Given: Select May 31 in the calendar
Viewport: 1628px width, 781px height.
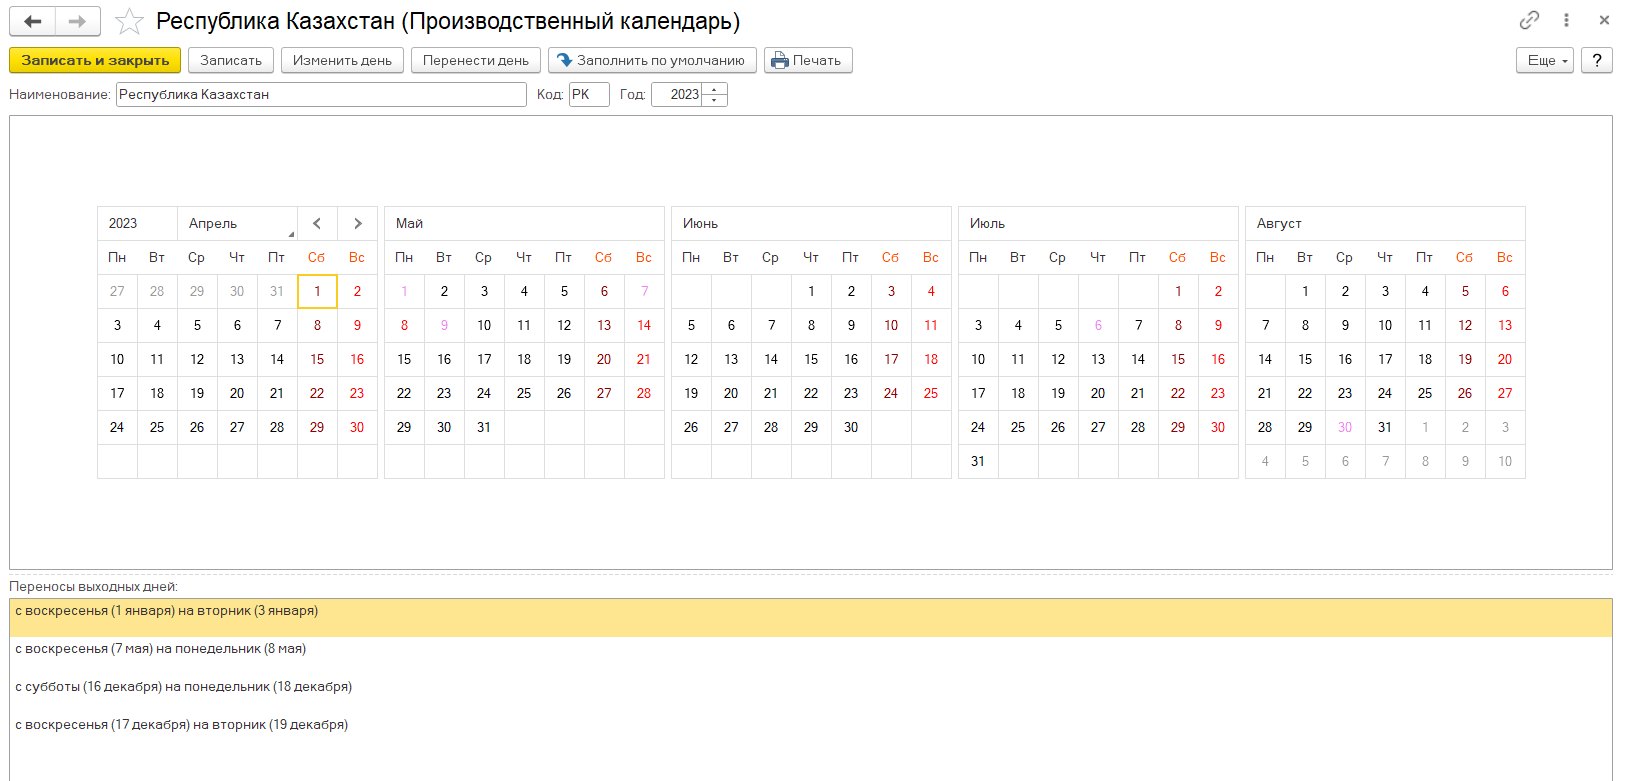Looking at the screenshot, I should tap(484, 427).
